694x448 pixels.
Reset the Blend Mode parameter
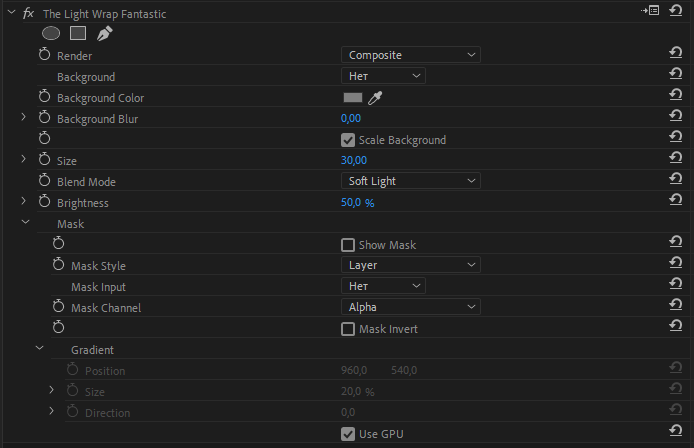click(675, 181)
